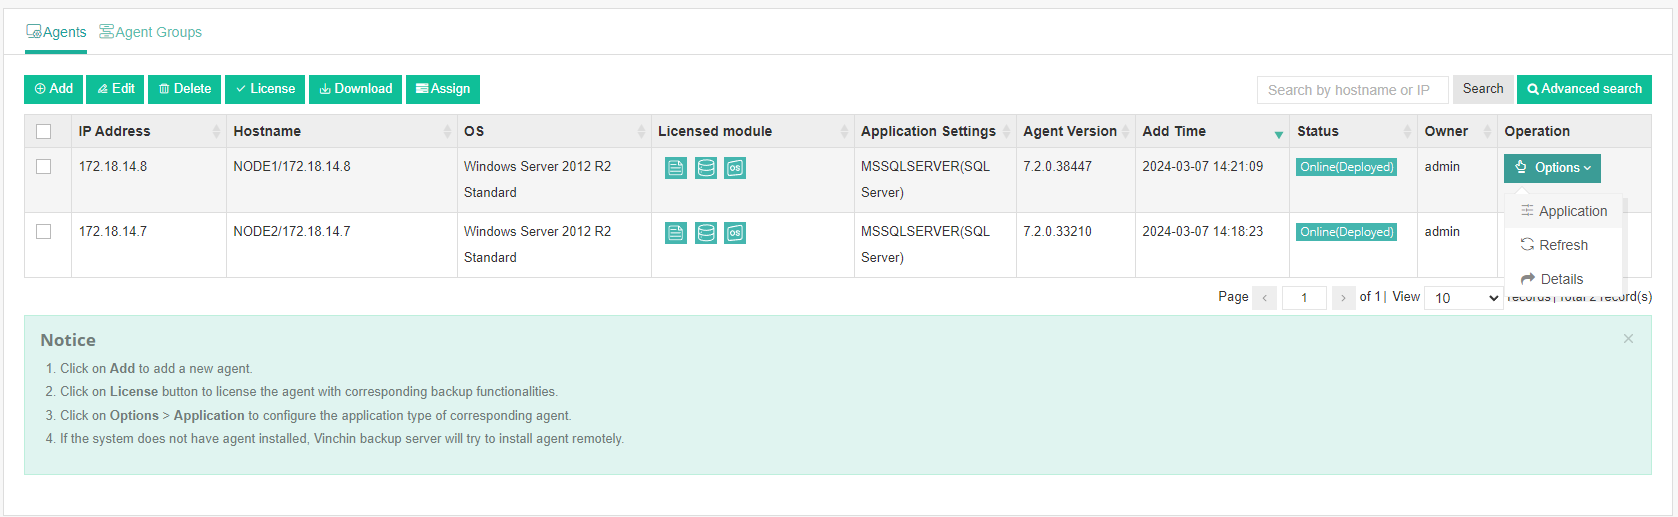1678x517 pixels.
Task: Sort by Owner column arrows
Action: pyautogui.click(x=1486, y=132)
